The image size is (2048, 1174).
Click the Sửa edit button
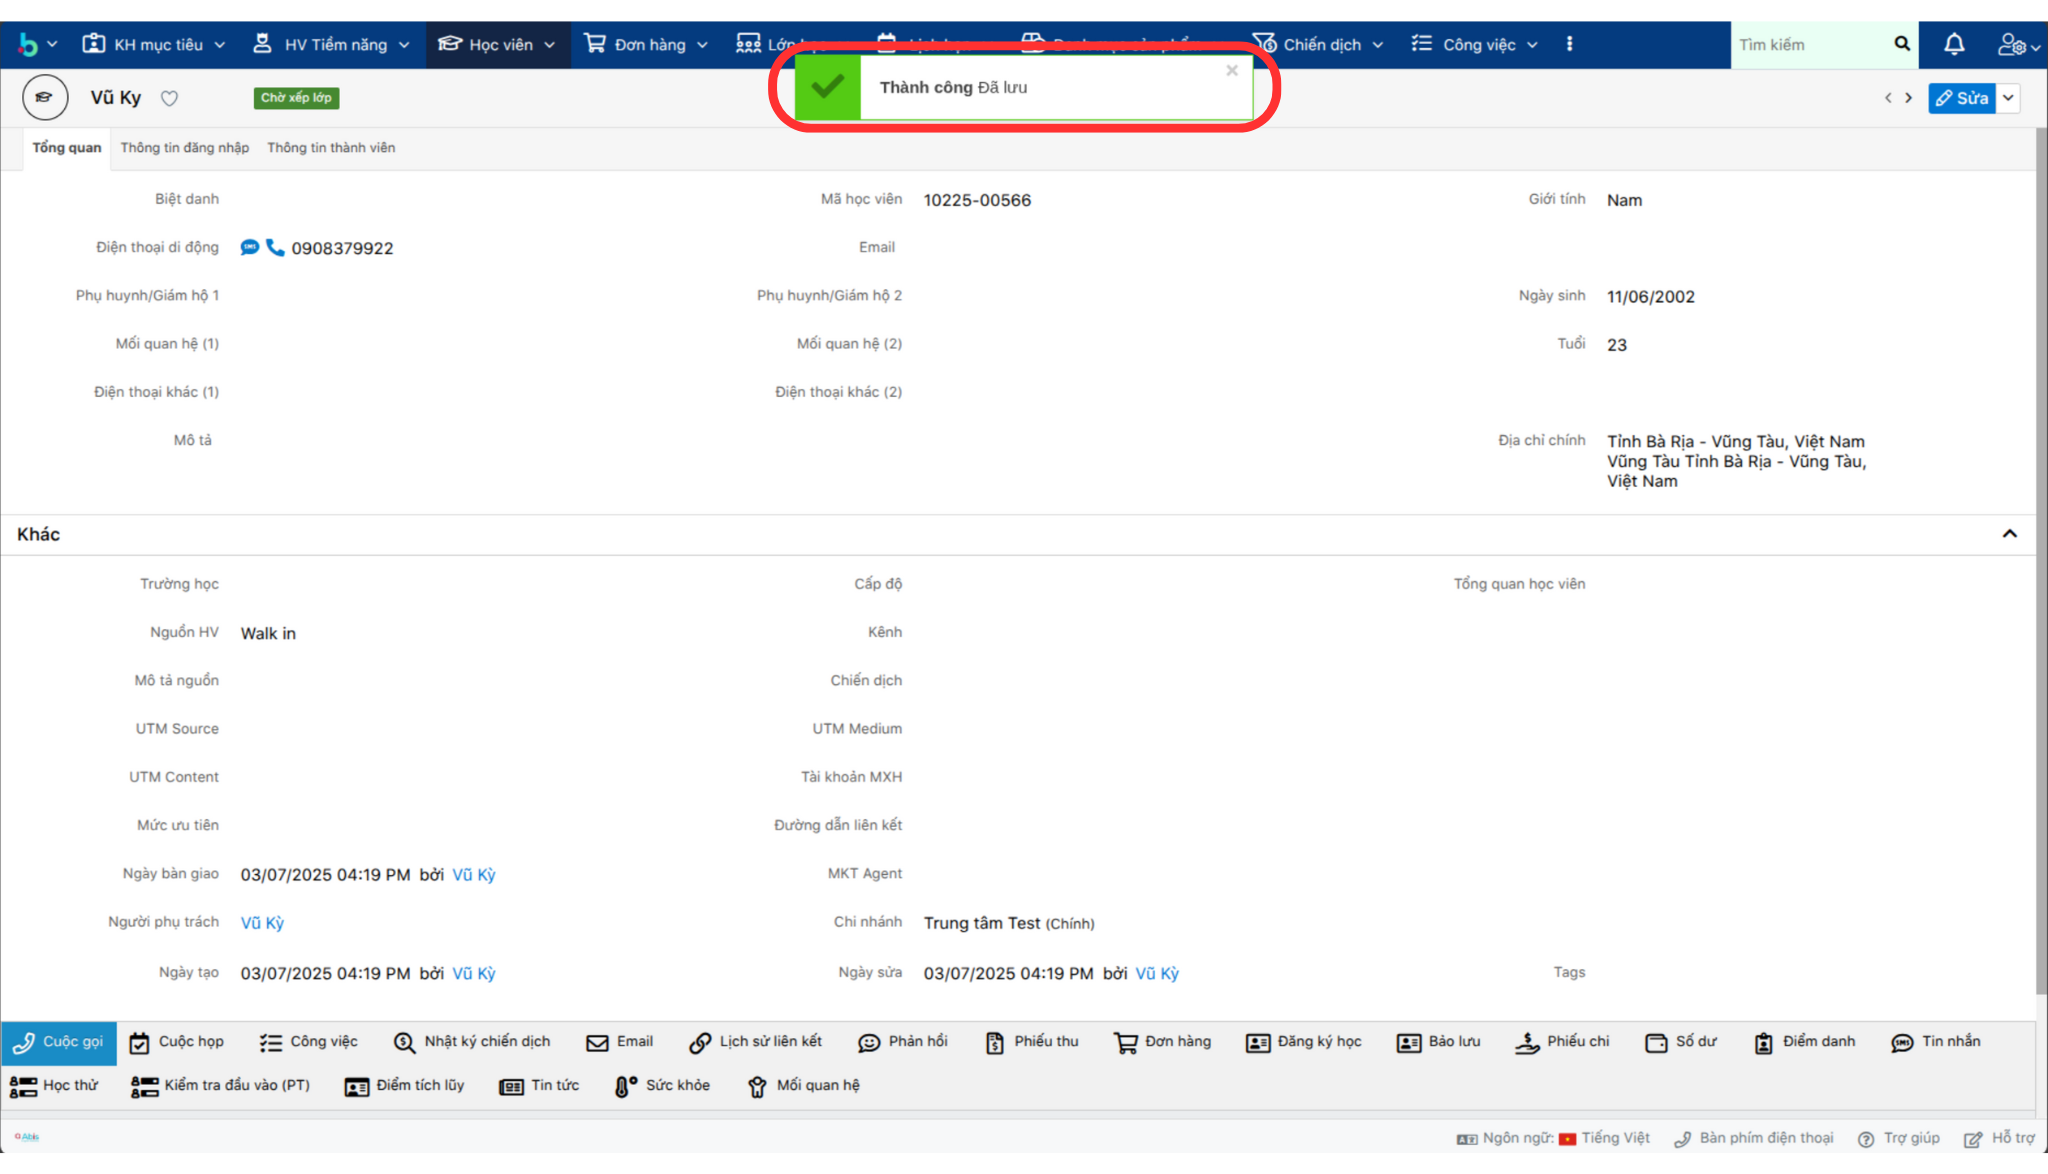1961,98
